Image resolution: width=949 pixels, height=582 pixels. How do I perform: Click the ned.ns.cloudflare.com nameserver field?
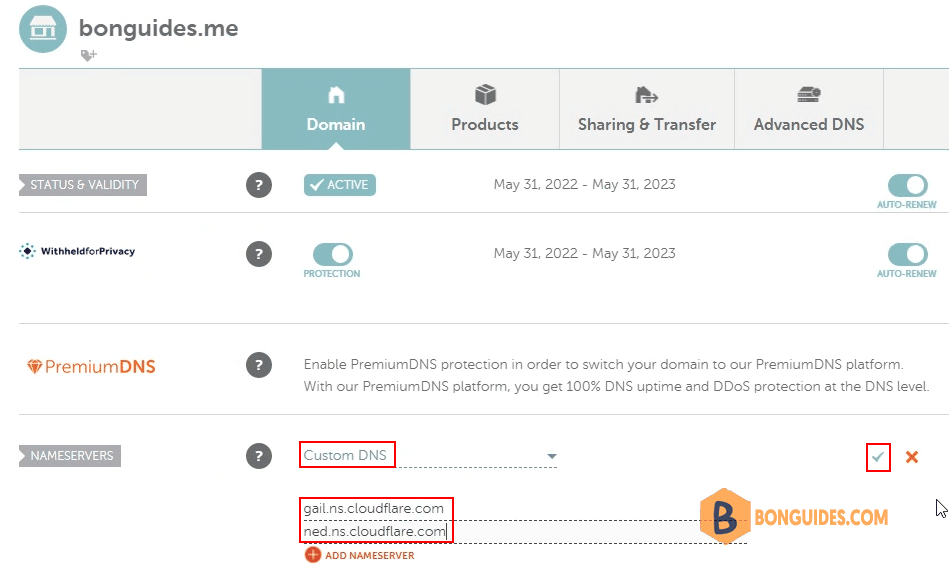524,532
